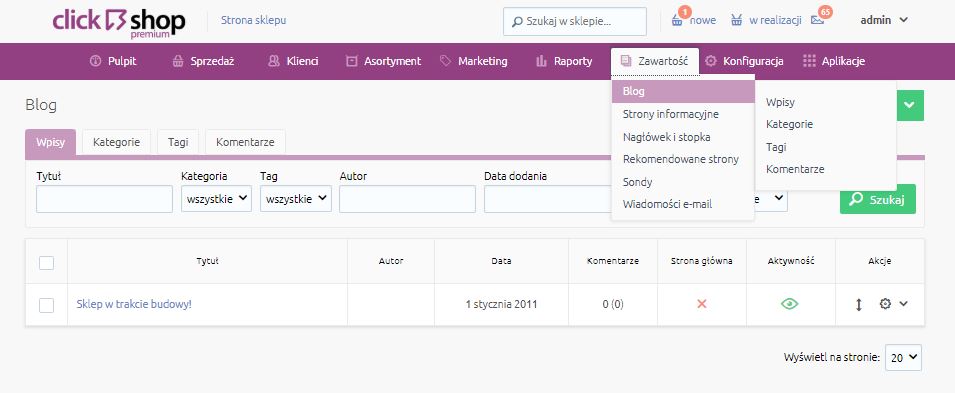Image resolution: width=955 pixels, height=393 pixels.
Task: Expand the admin user menu
Action: 884,20
